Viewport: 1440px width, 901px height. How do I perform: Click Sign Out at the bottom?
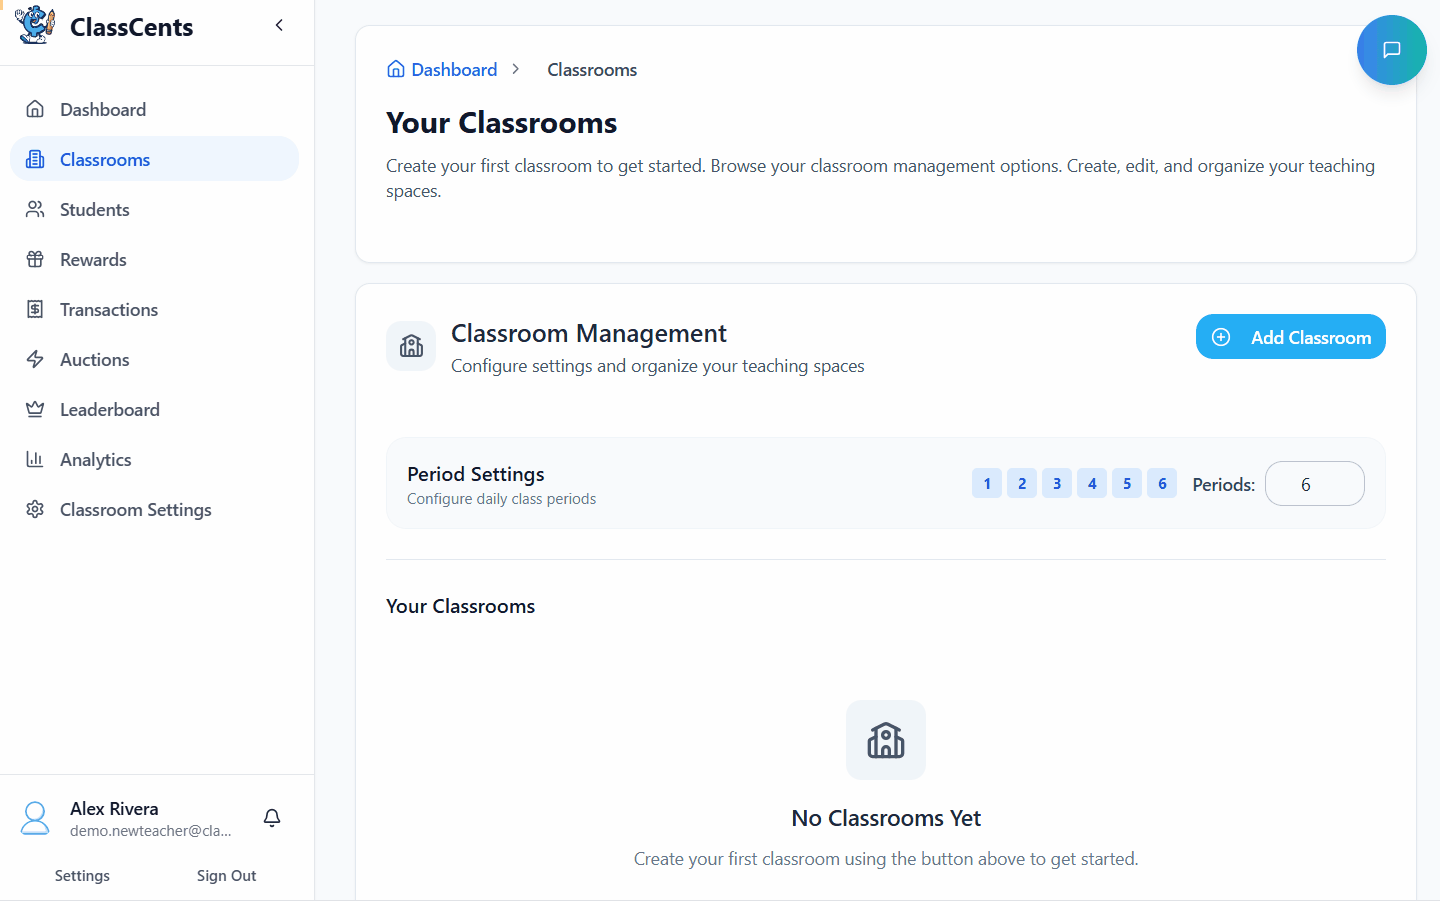226,875
